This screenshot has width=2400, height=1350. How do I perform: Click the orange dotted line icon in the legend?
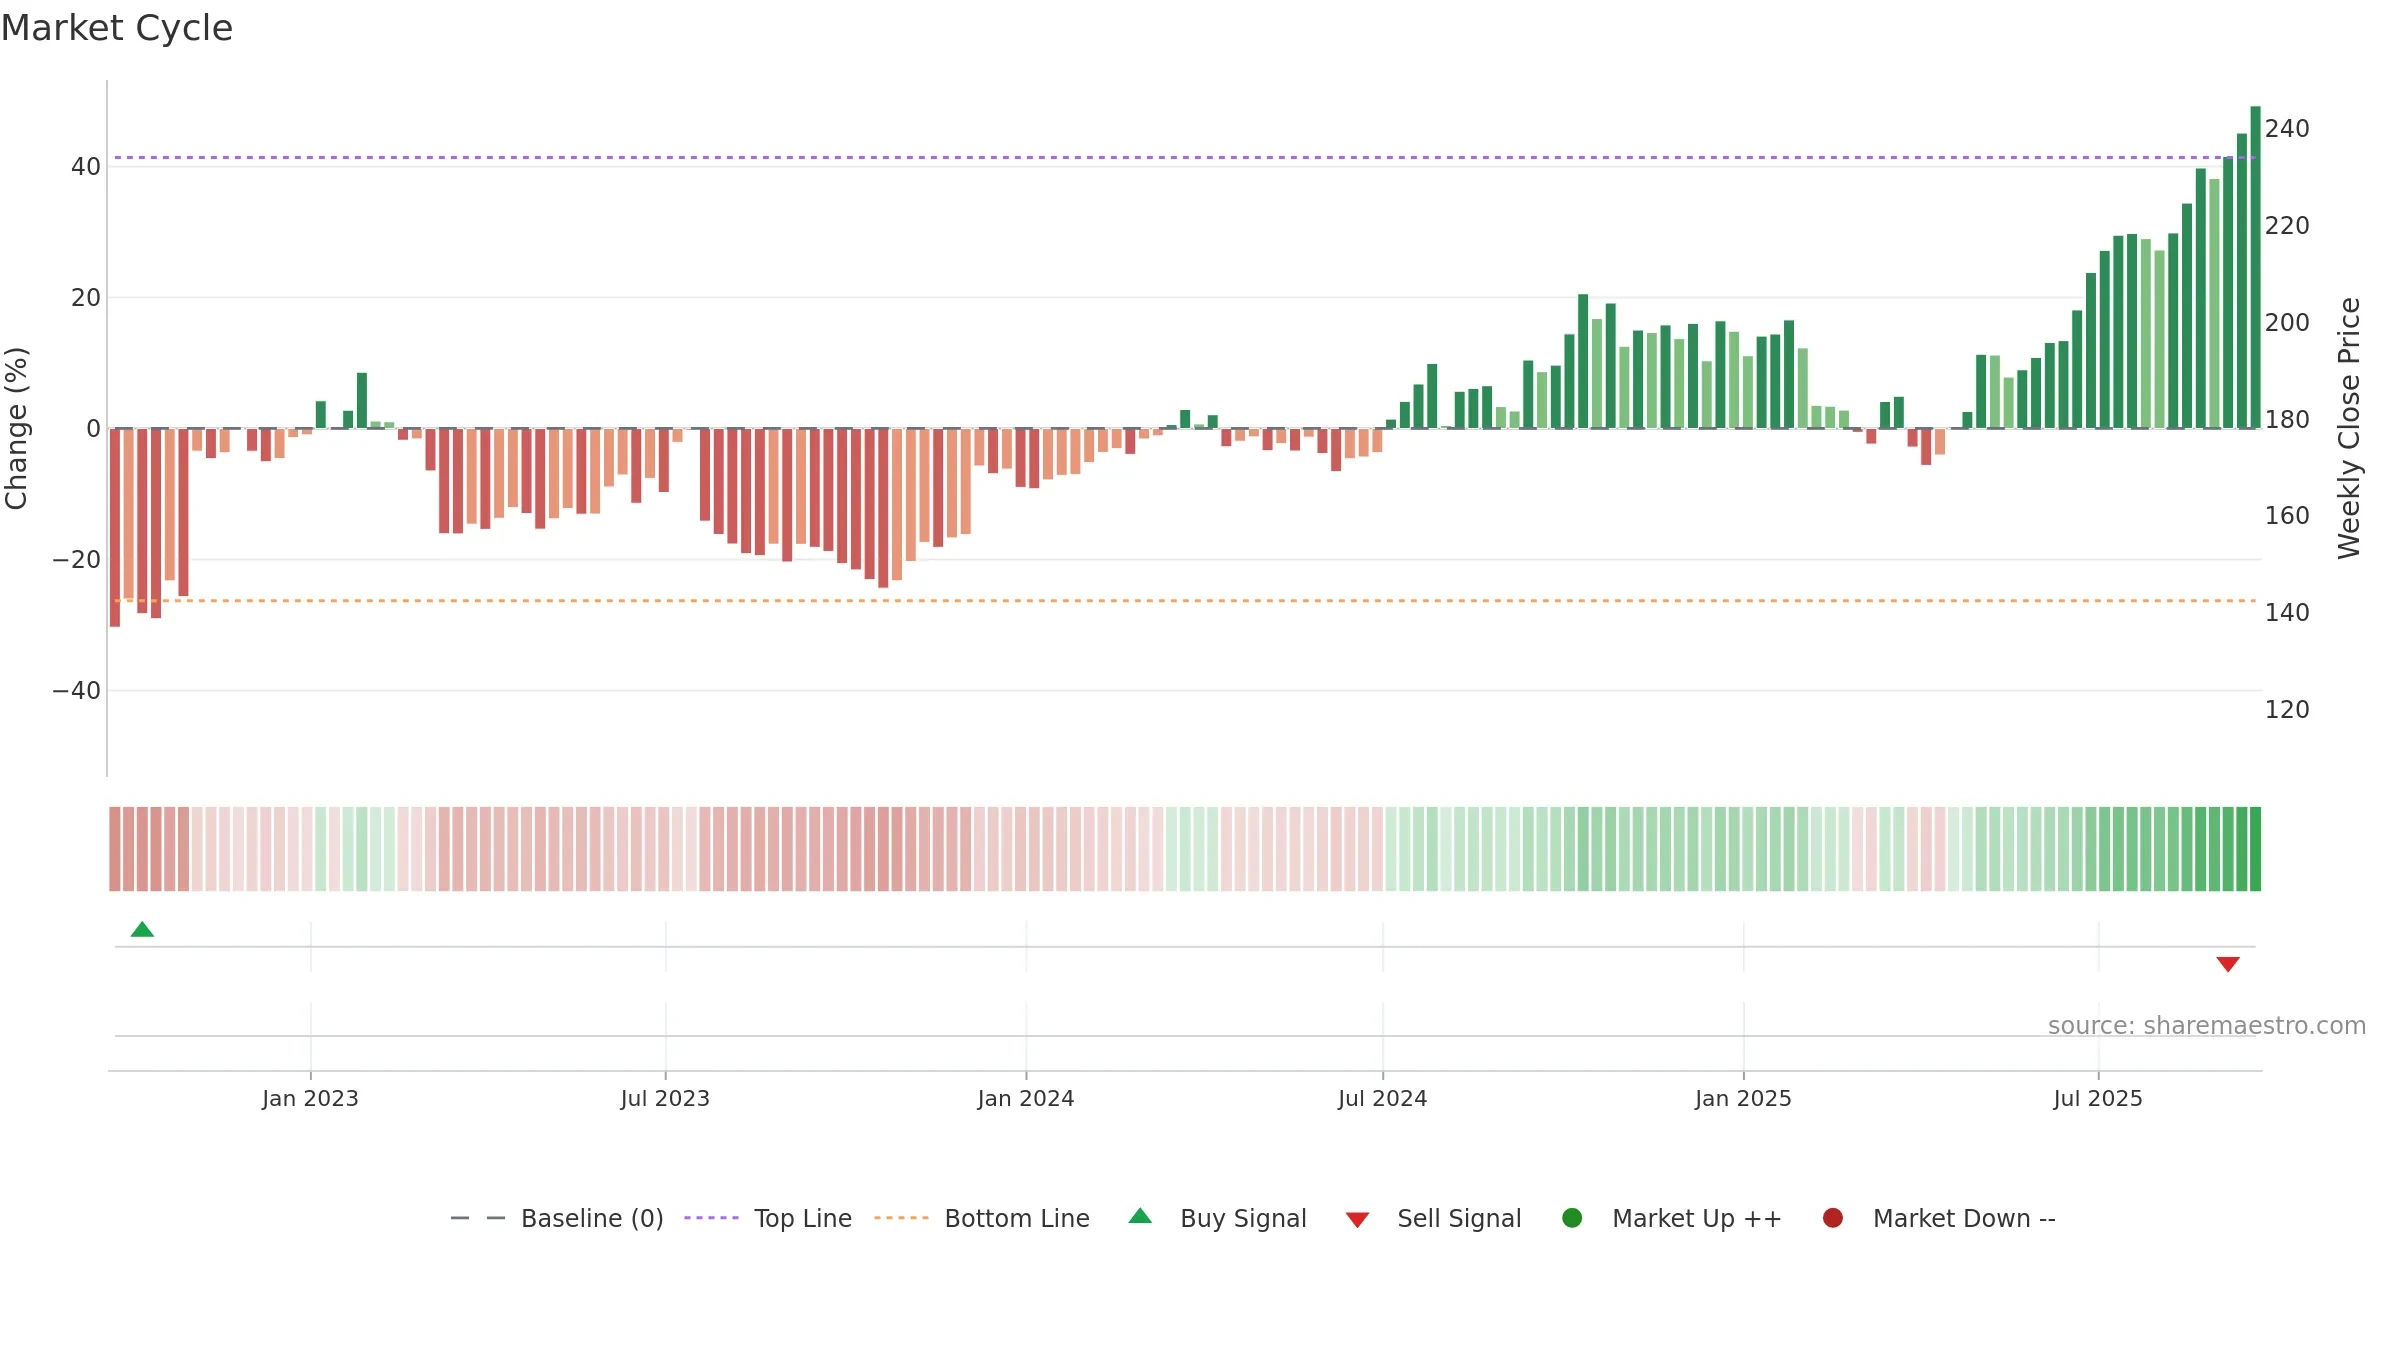click(x=901, y=1218)
